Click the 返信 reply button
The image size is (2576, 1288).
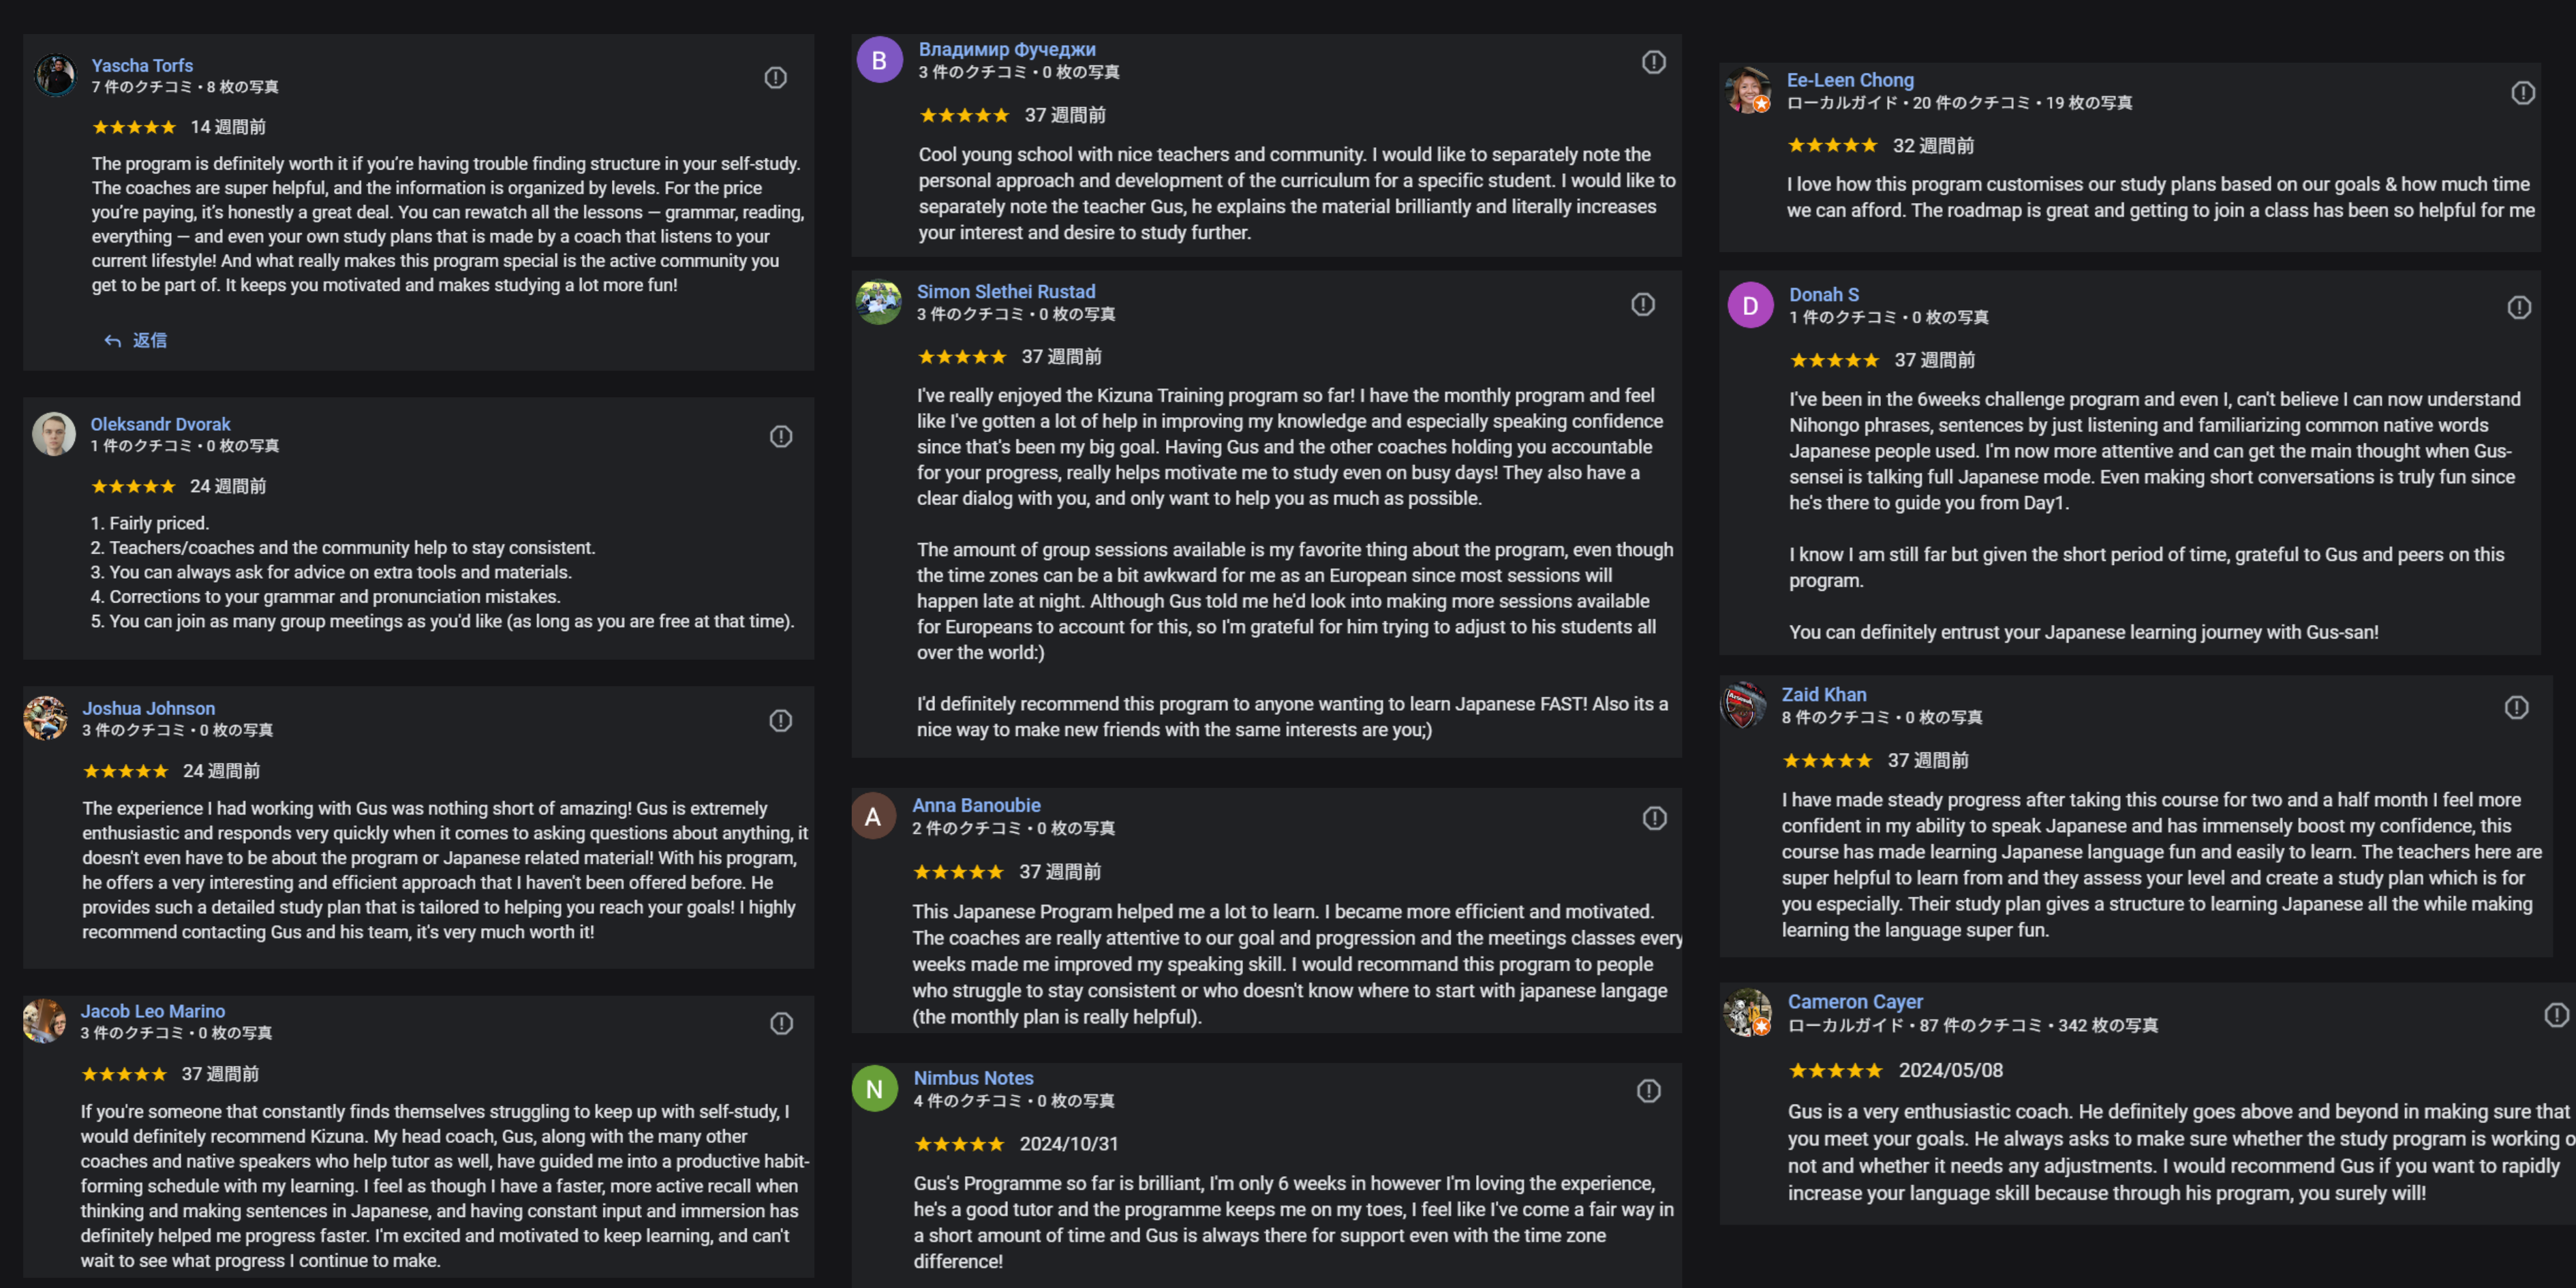(x=136, y=341)
